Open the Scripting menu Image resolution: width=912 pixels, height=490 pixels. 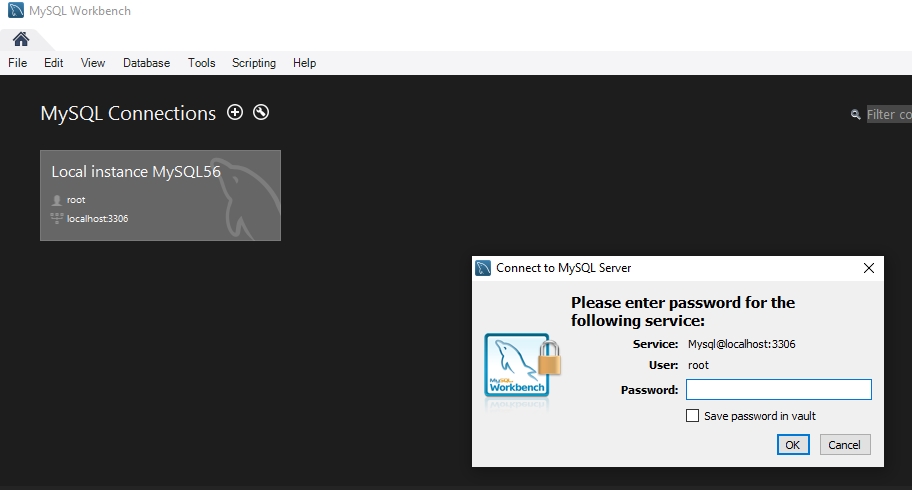(254, 63)
